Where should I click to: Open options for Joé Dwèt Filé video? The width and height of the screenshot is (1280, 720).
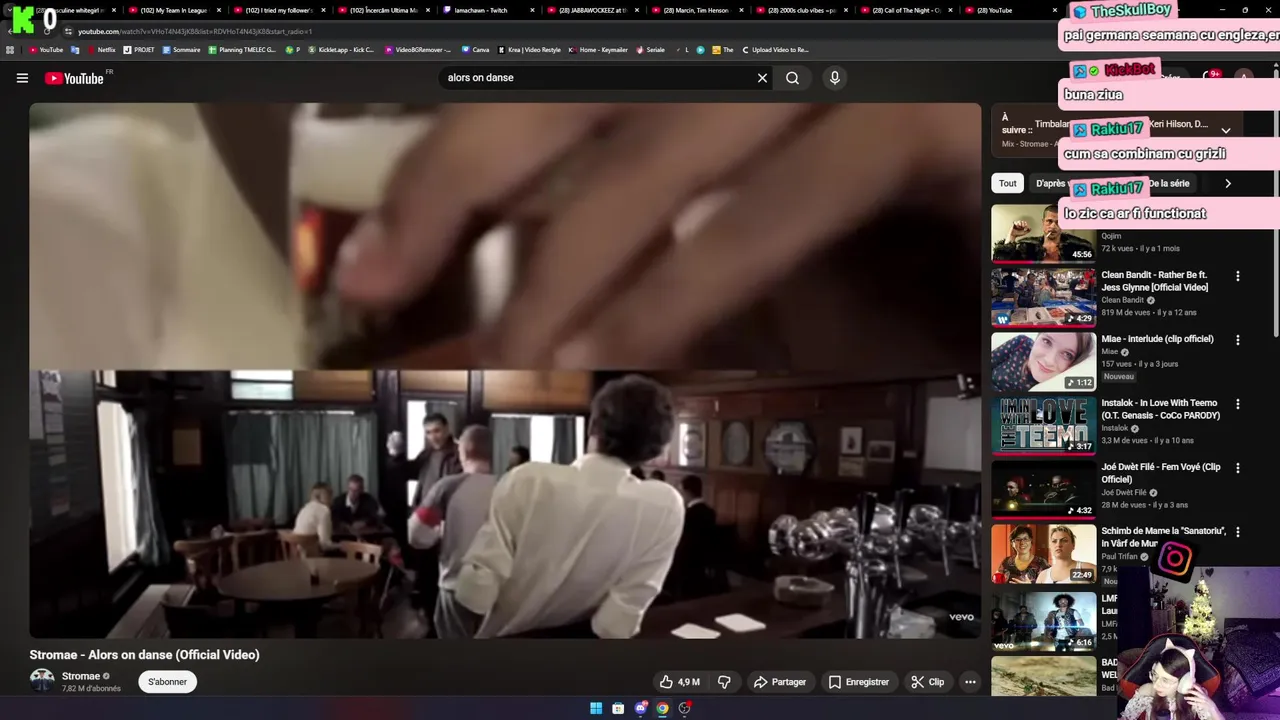pos(1238,468)
